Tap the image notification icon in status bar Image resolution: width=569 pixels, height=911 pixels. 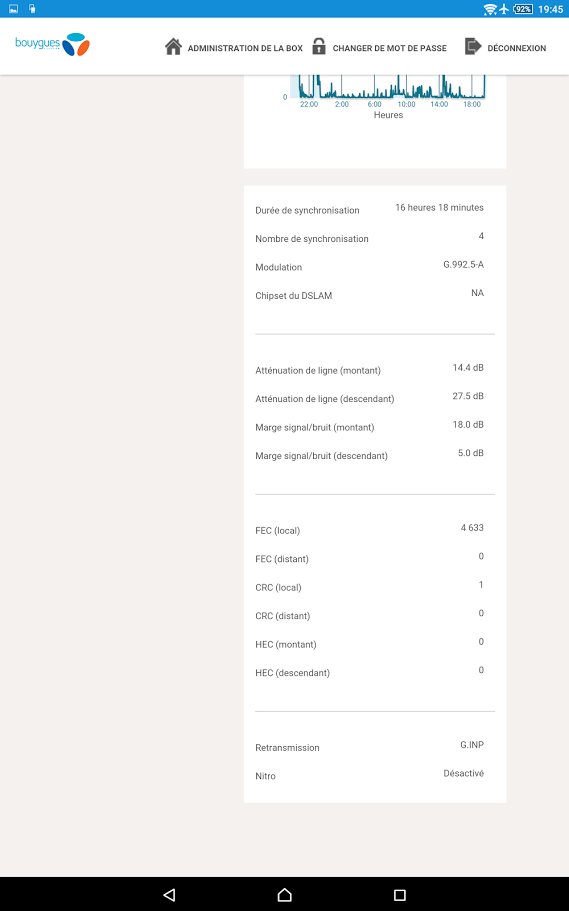[x=13, y=9]
